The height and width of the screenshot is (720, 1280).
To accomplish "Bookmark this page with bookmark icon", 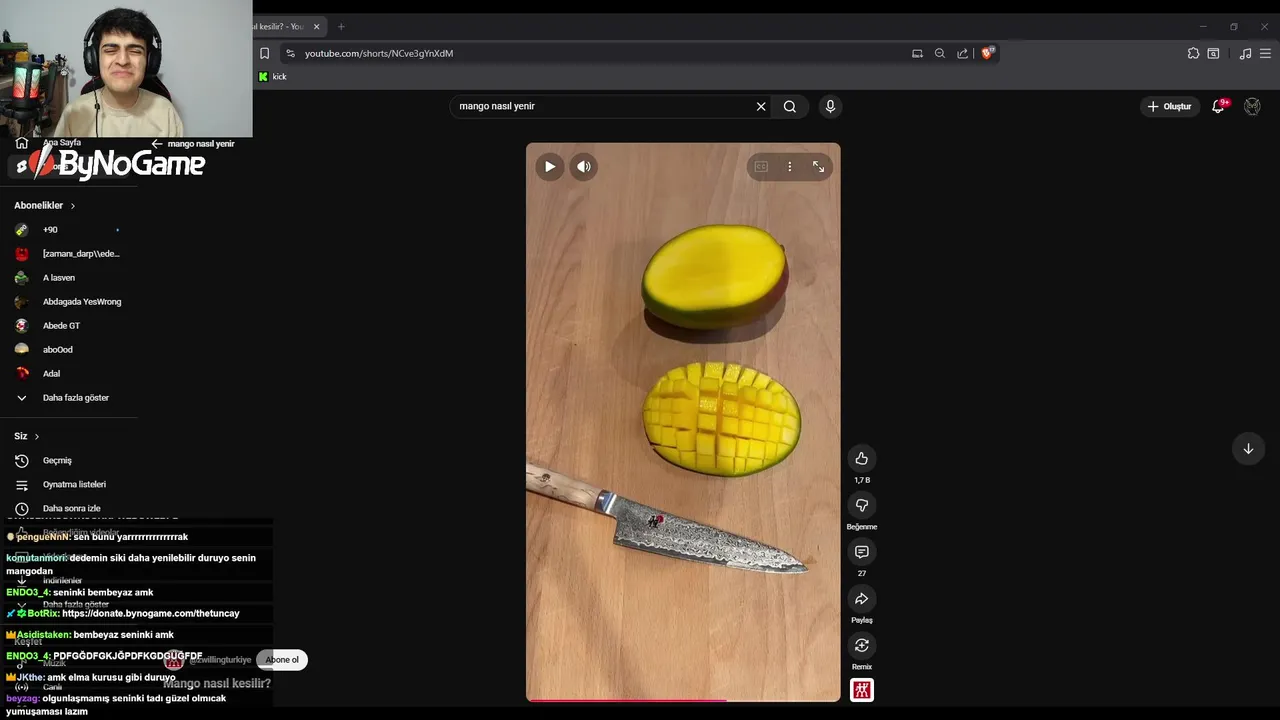I will tap(264, 53).
